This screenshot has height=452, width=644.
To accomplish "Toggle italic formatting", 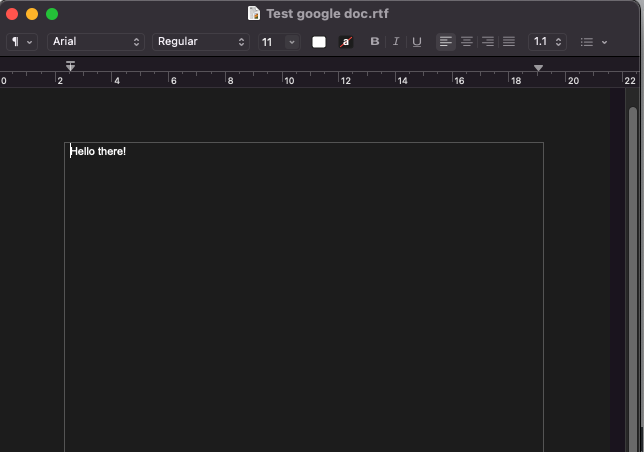I will coord(396,41).
